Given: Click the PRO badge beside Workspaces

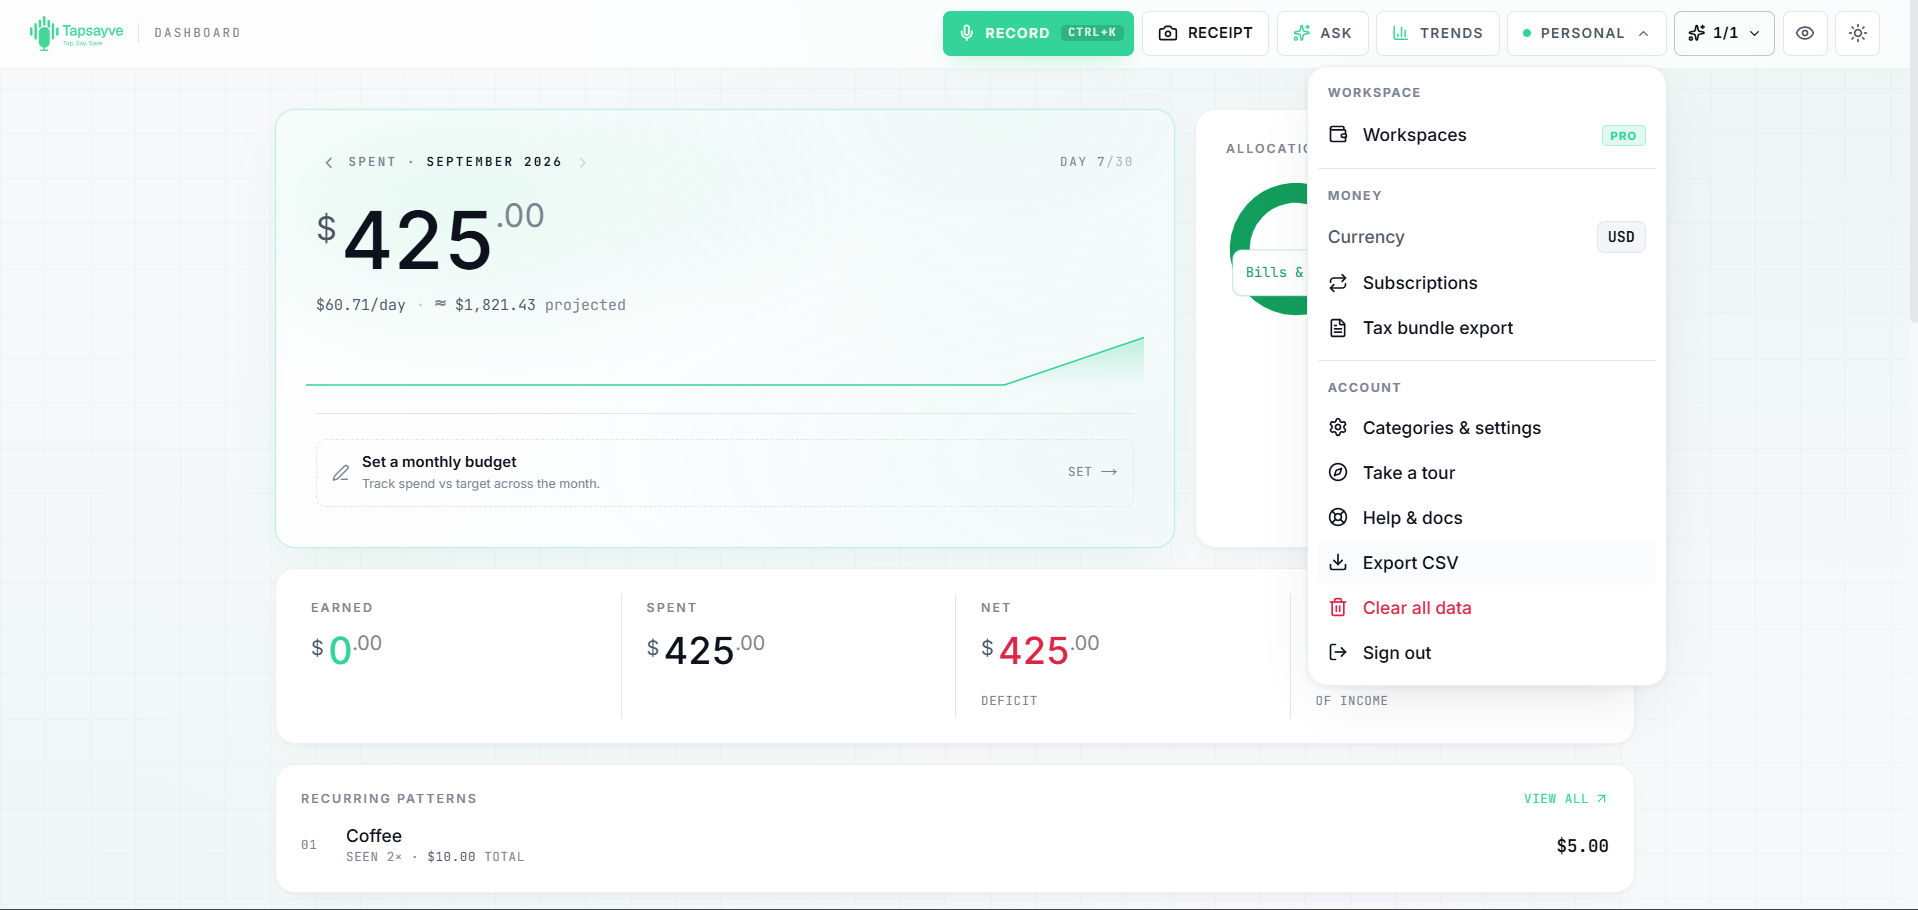Looking at the screenshot, I should 1623,136.
